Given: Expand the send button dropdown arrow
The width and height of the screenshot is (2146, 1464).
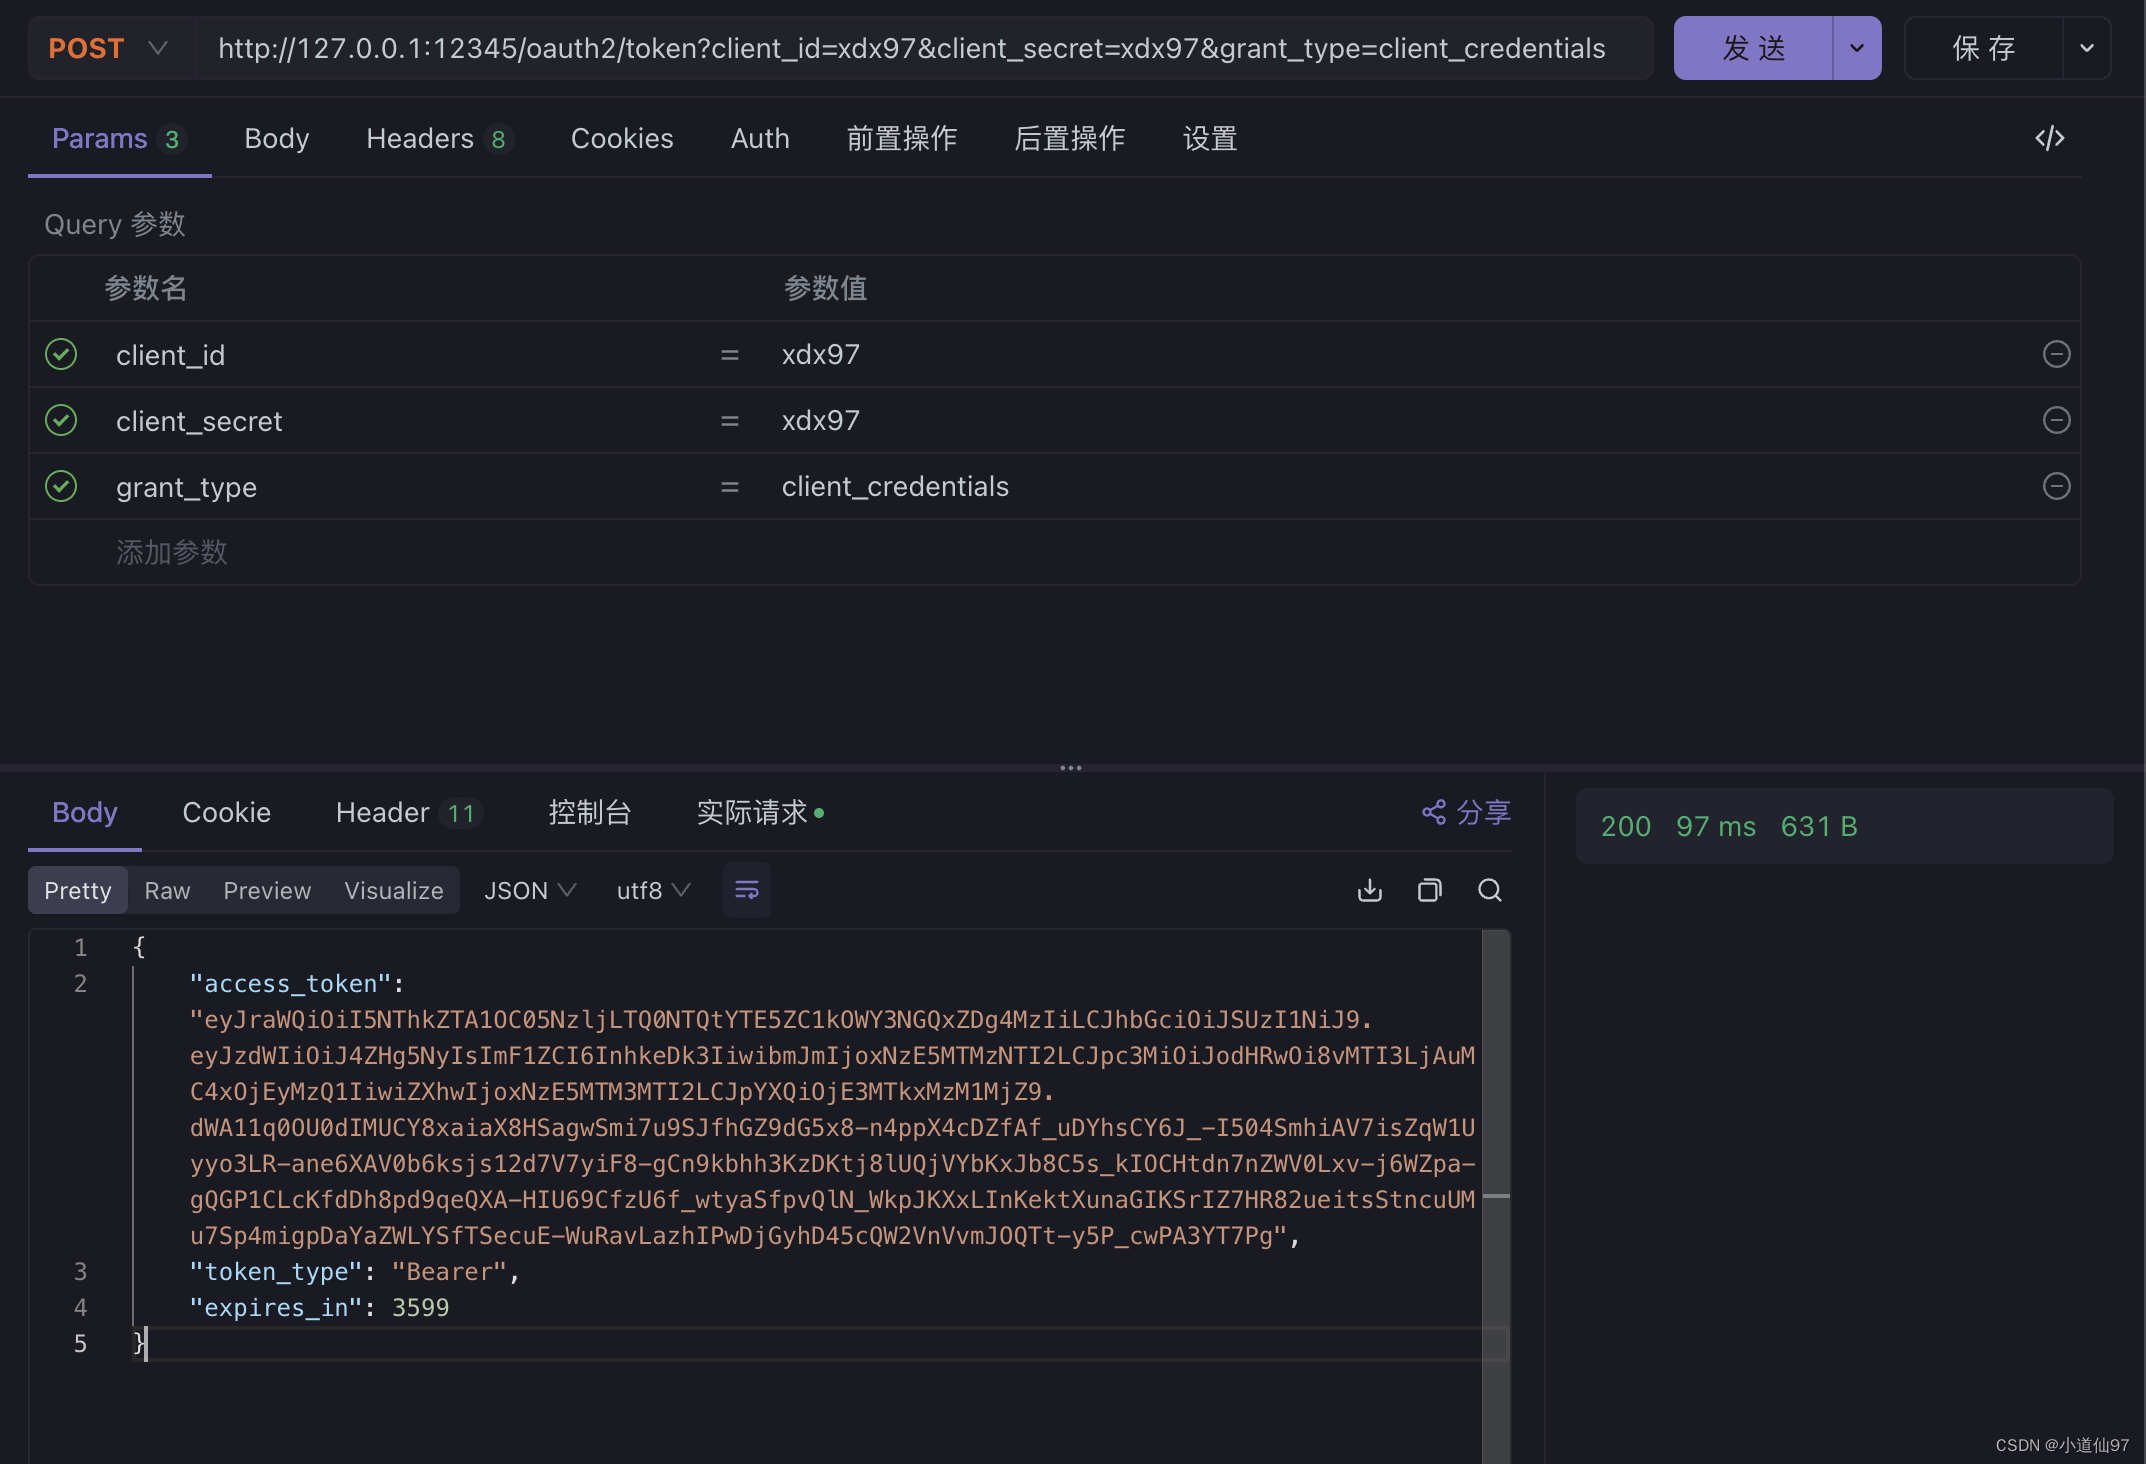Looking at the screenshot, I should tap(1857, 48).
